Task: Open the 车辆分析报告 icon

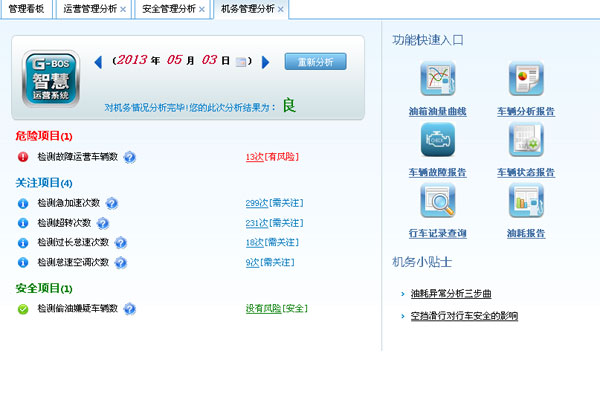Action: 525,79
